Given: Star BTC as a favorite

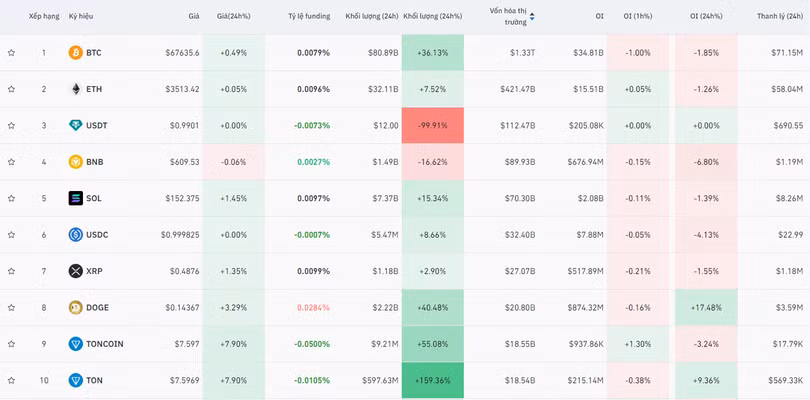Looking at the screenshot, I should (11, 53).
